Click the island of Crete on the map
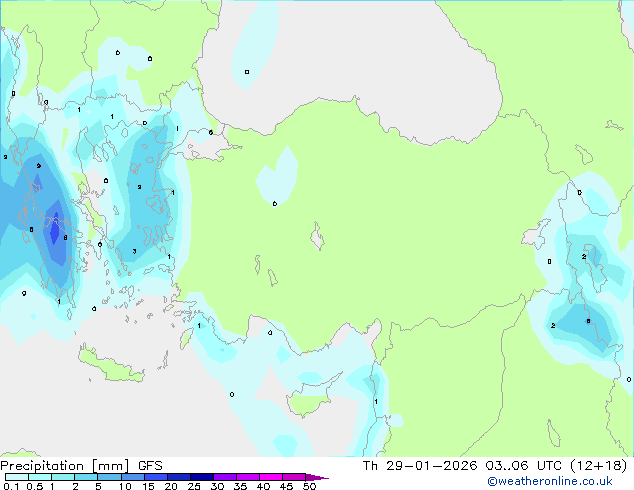634x490 pixels. 111,365
